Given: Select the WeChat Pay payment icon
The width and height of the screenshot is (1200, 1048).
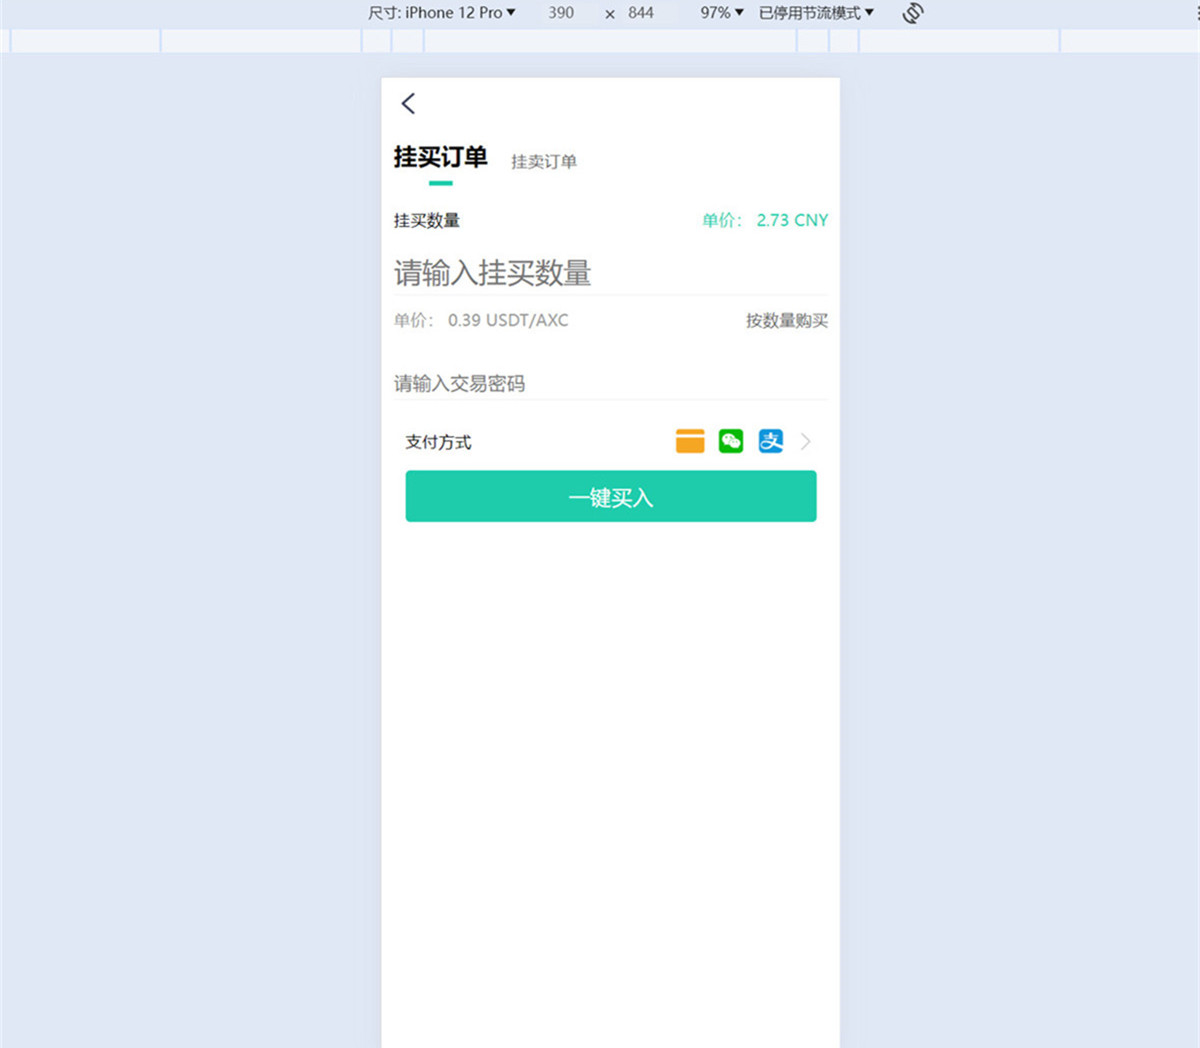Looking at the screenshot, I should point(730,441).
